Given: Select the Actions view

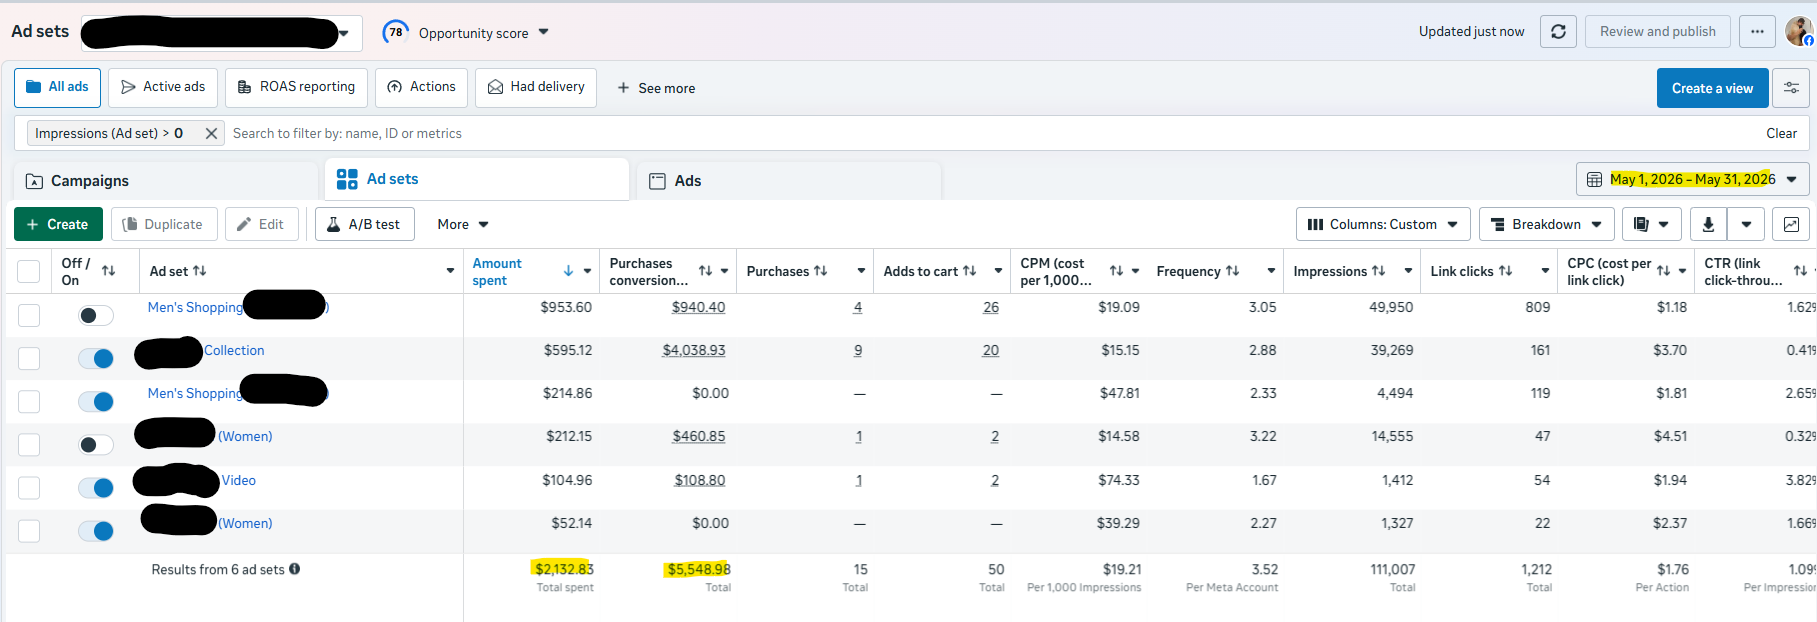Looking at the screenshot, I should [422, 87].
